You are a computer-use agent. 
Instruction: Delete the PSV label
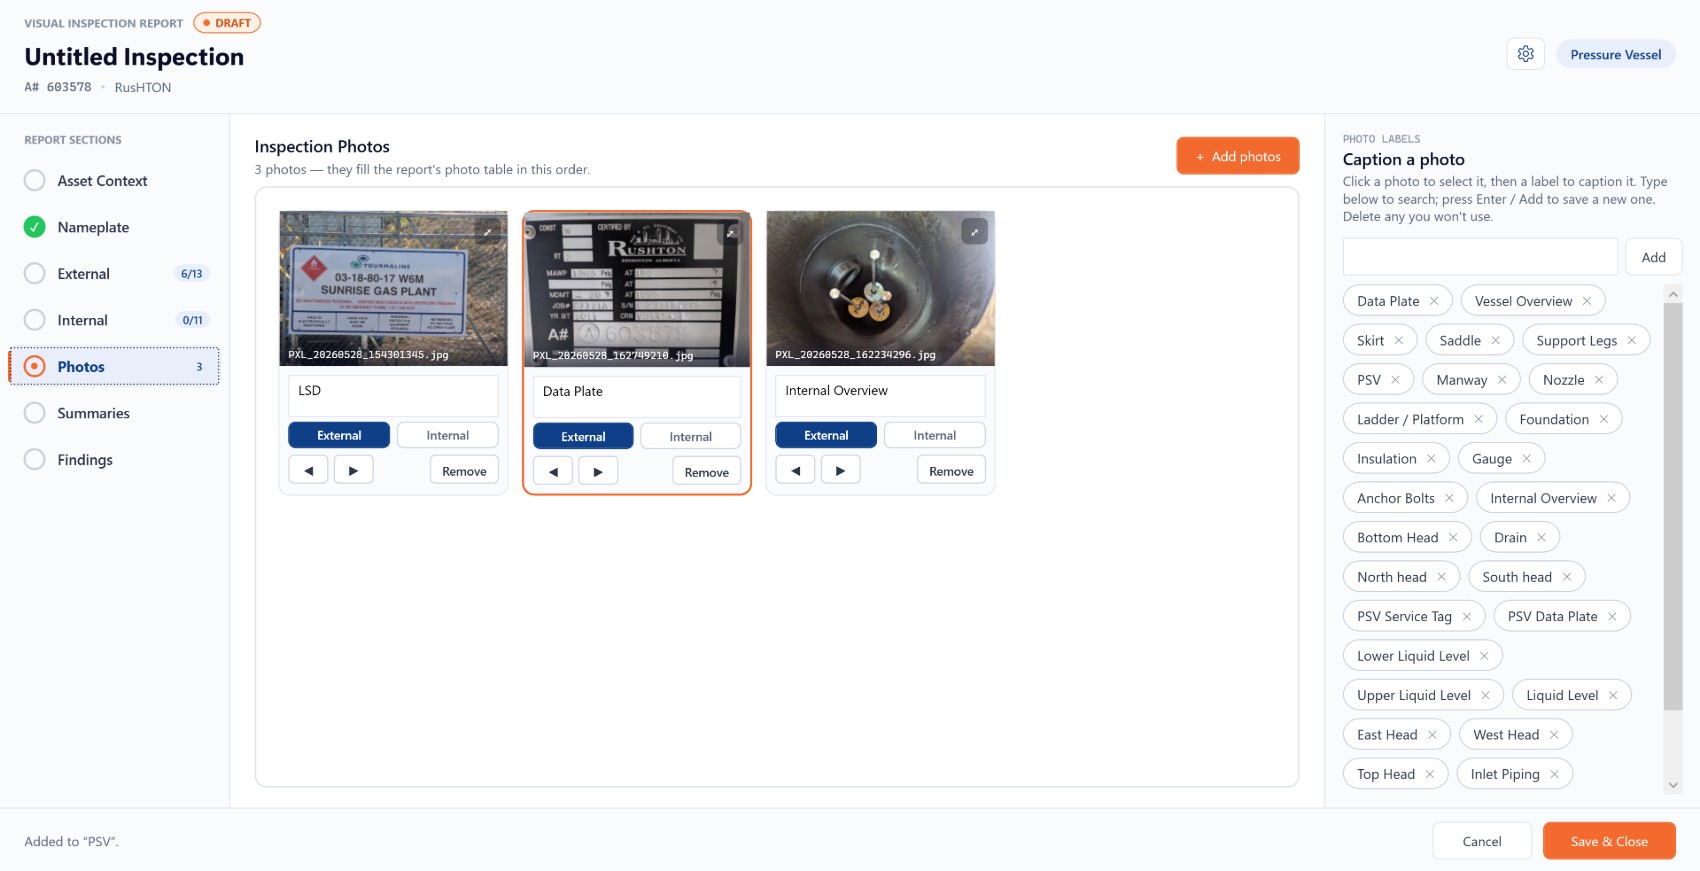coord(1395,380)
